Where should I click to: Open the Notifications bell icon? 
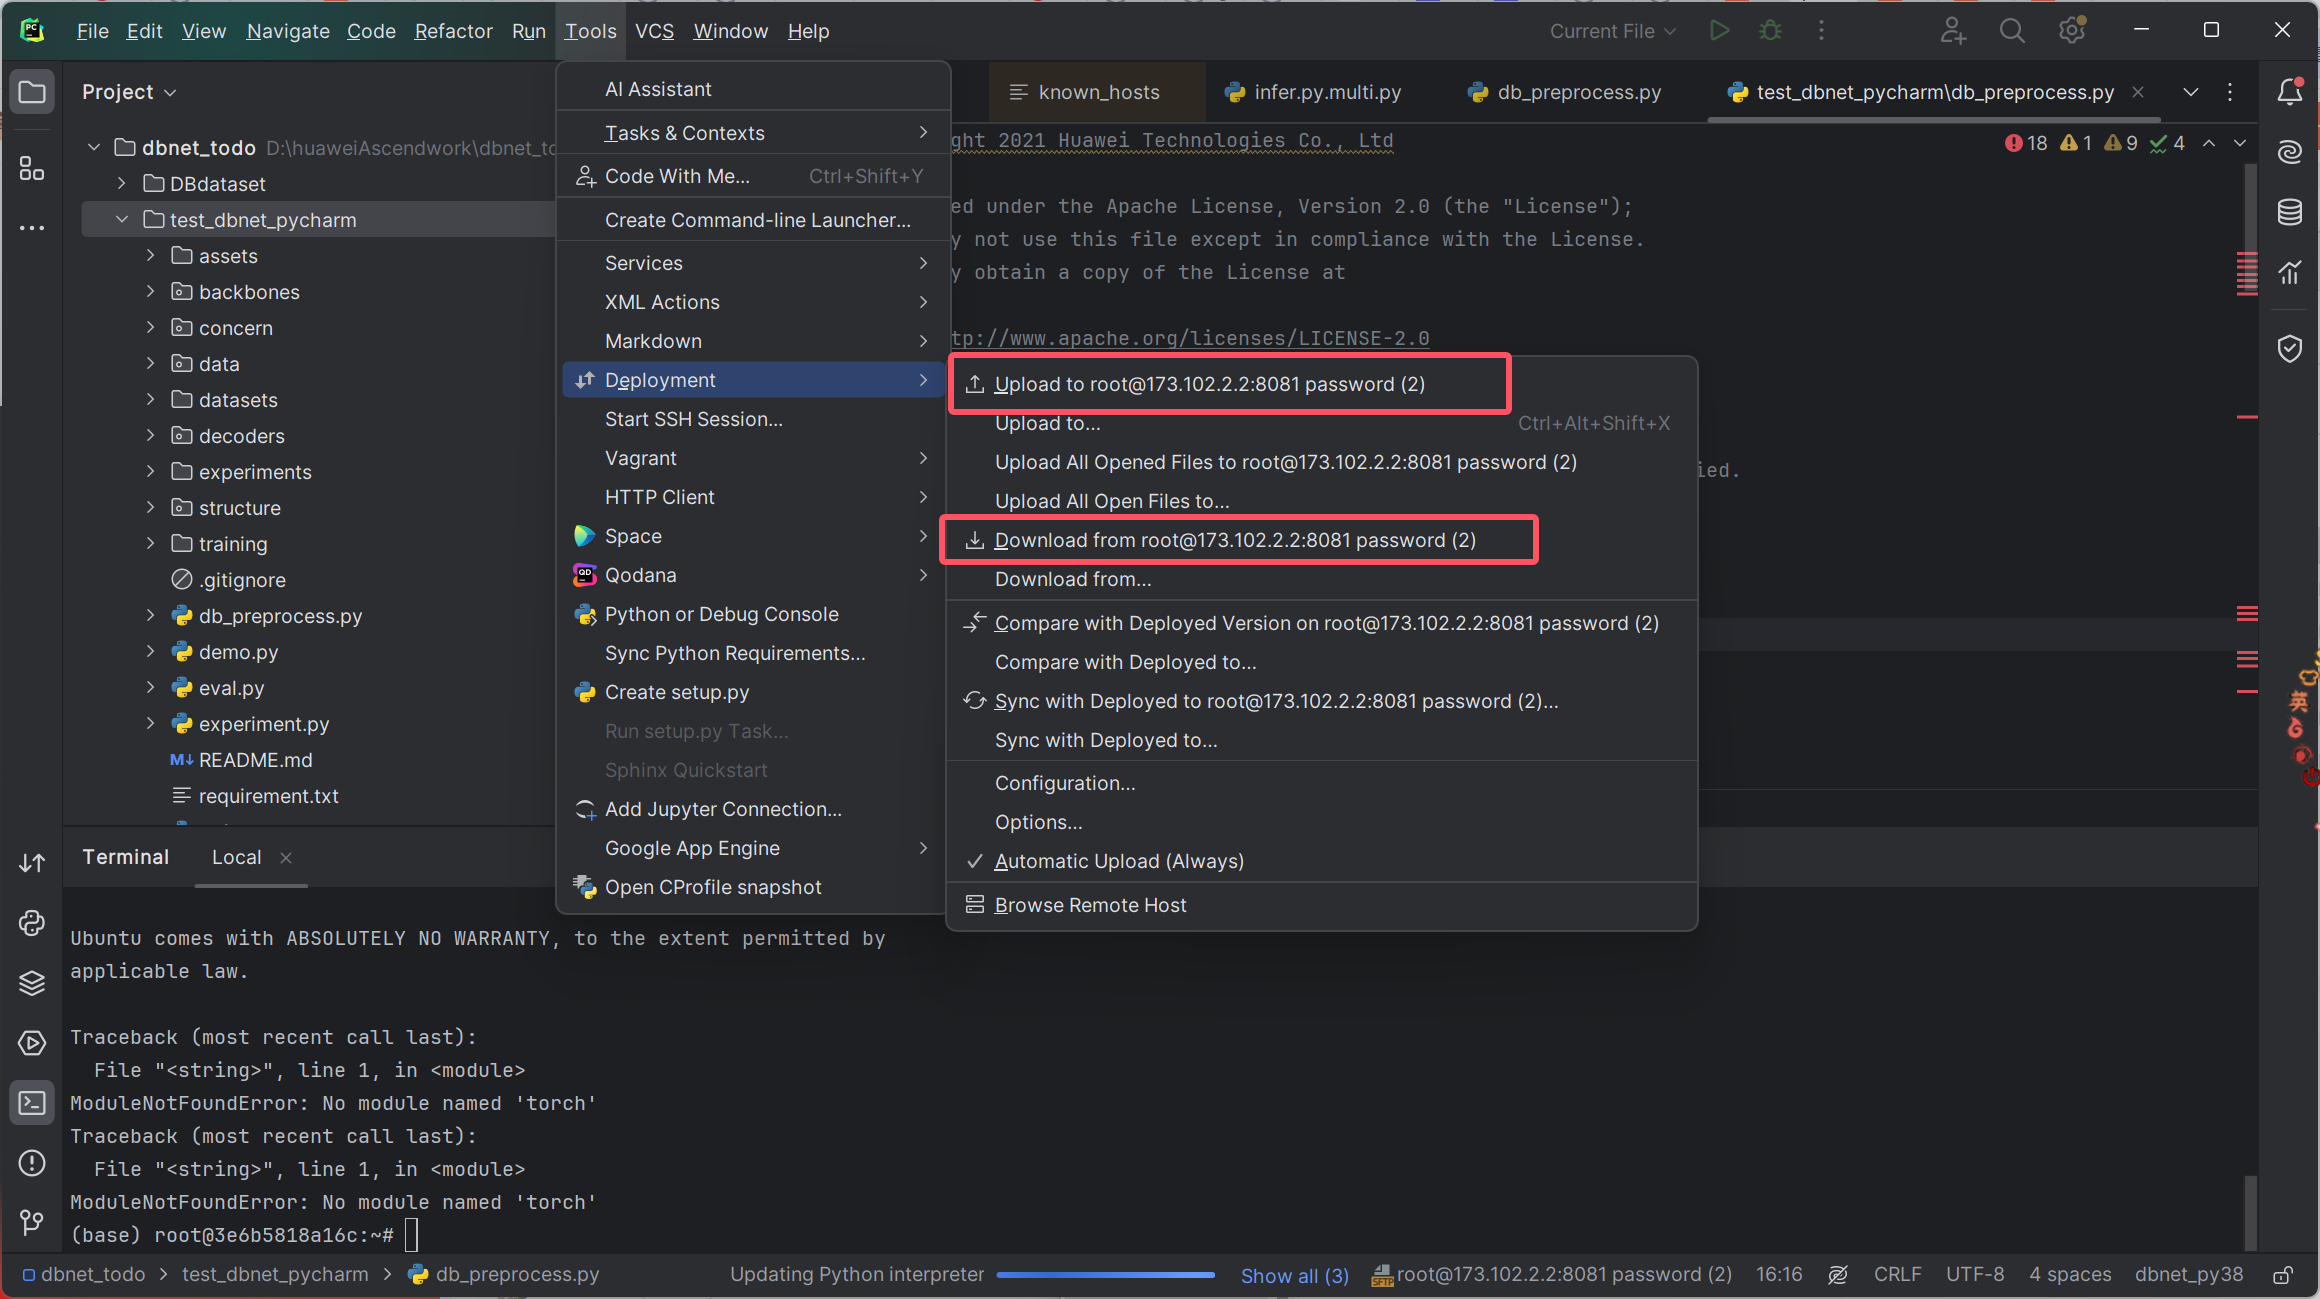click(2289, 92)
